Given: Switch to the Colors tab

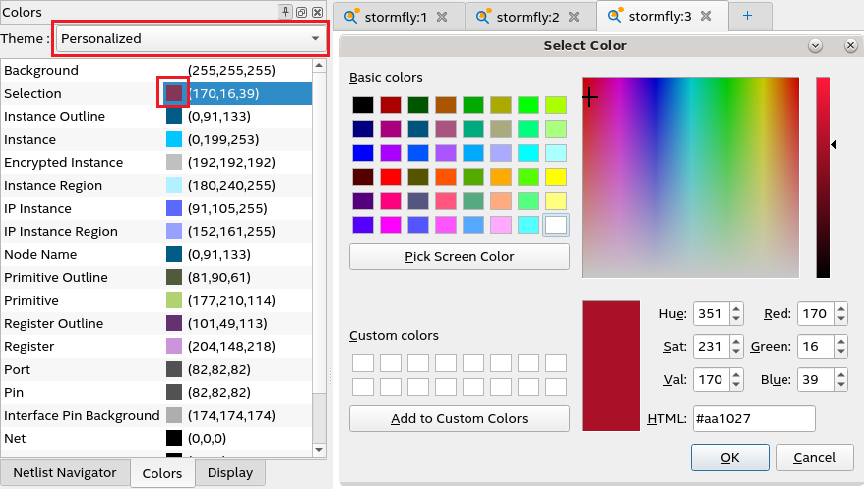Looking at the screenshot, I should 163,474.
